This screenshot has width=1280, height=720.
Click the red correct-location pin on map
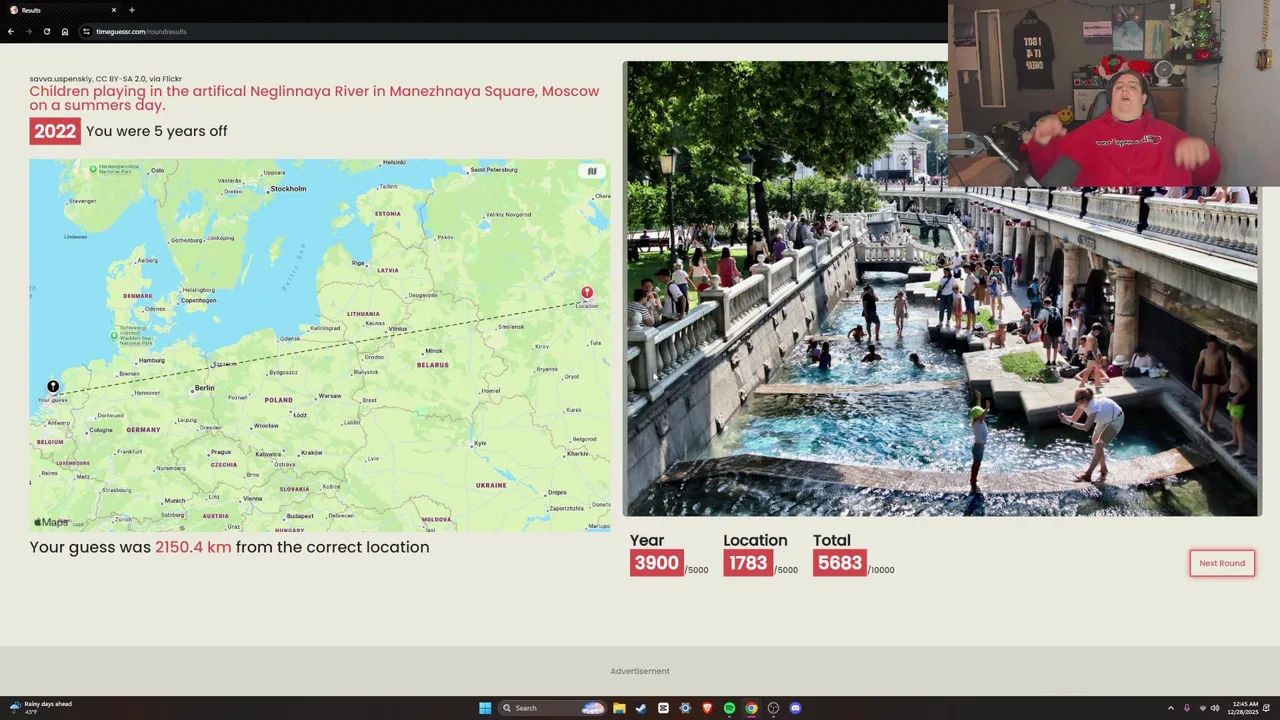(587, 293)
